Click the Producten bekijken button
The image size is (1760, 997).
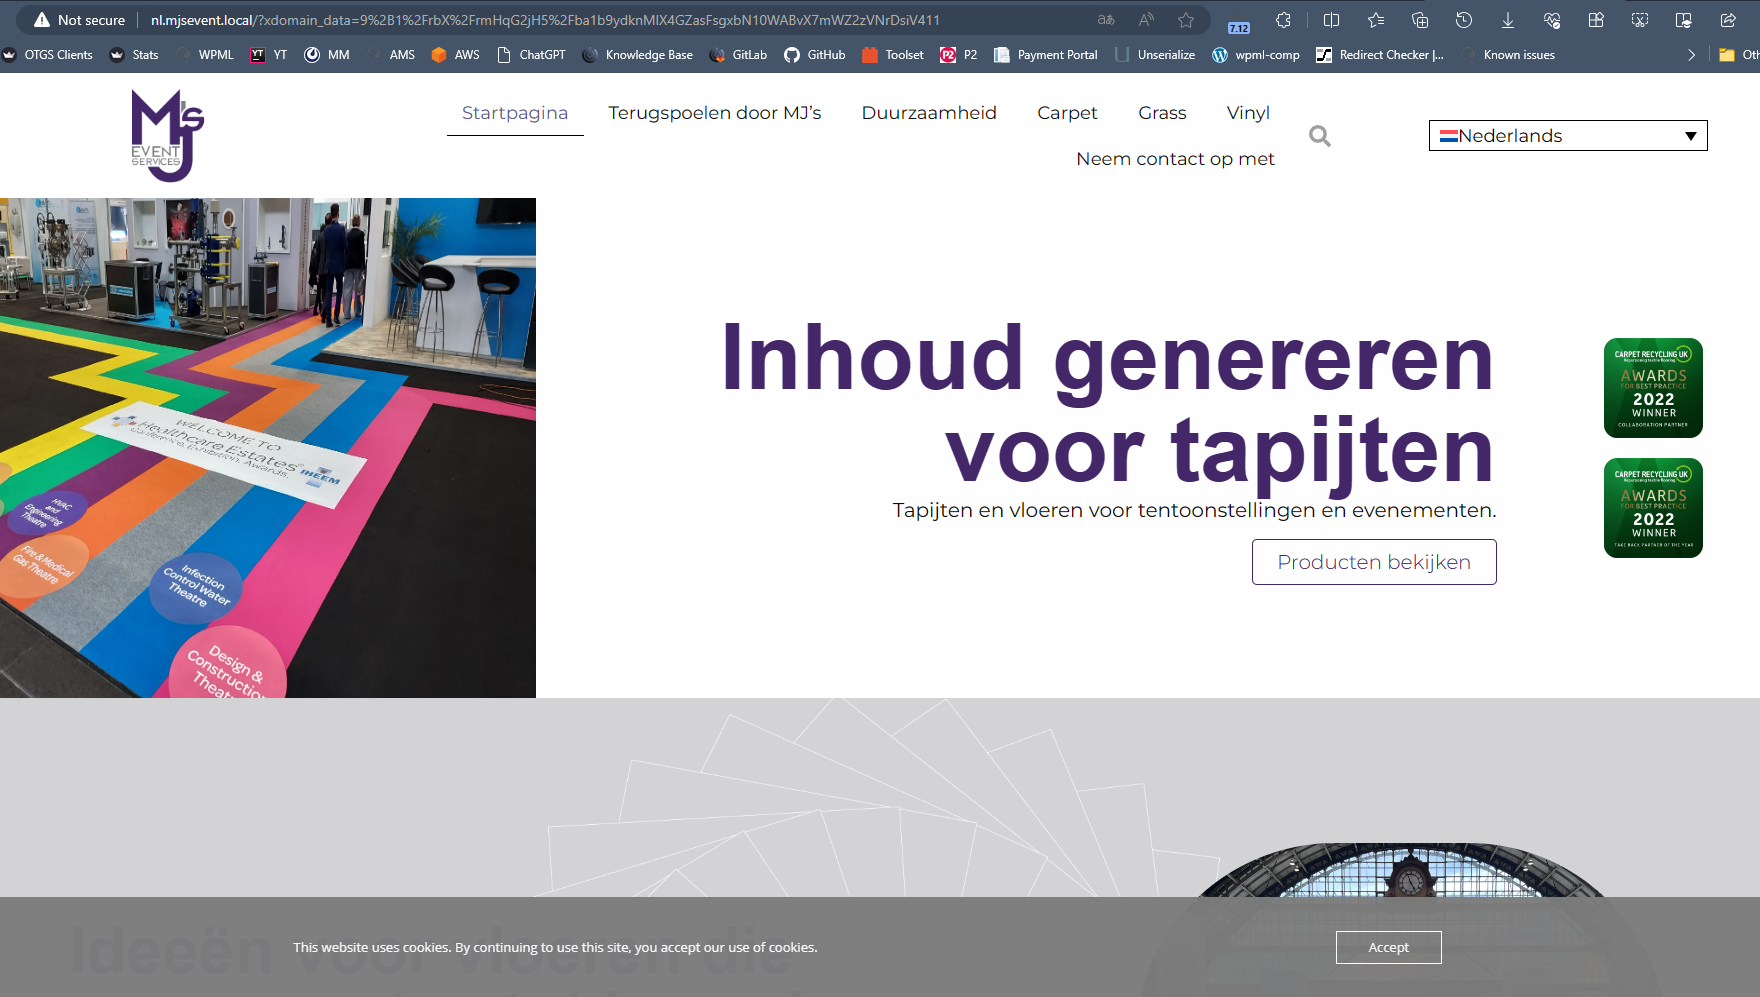point(1374,562)
